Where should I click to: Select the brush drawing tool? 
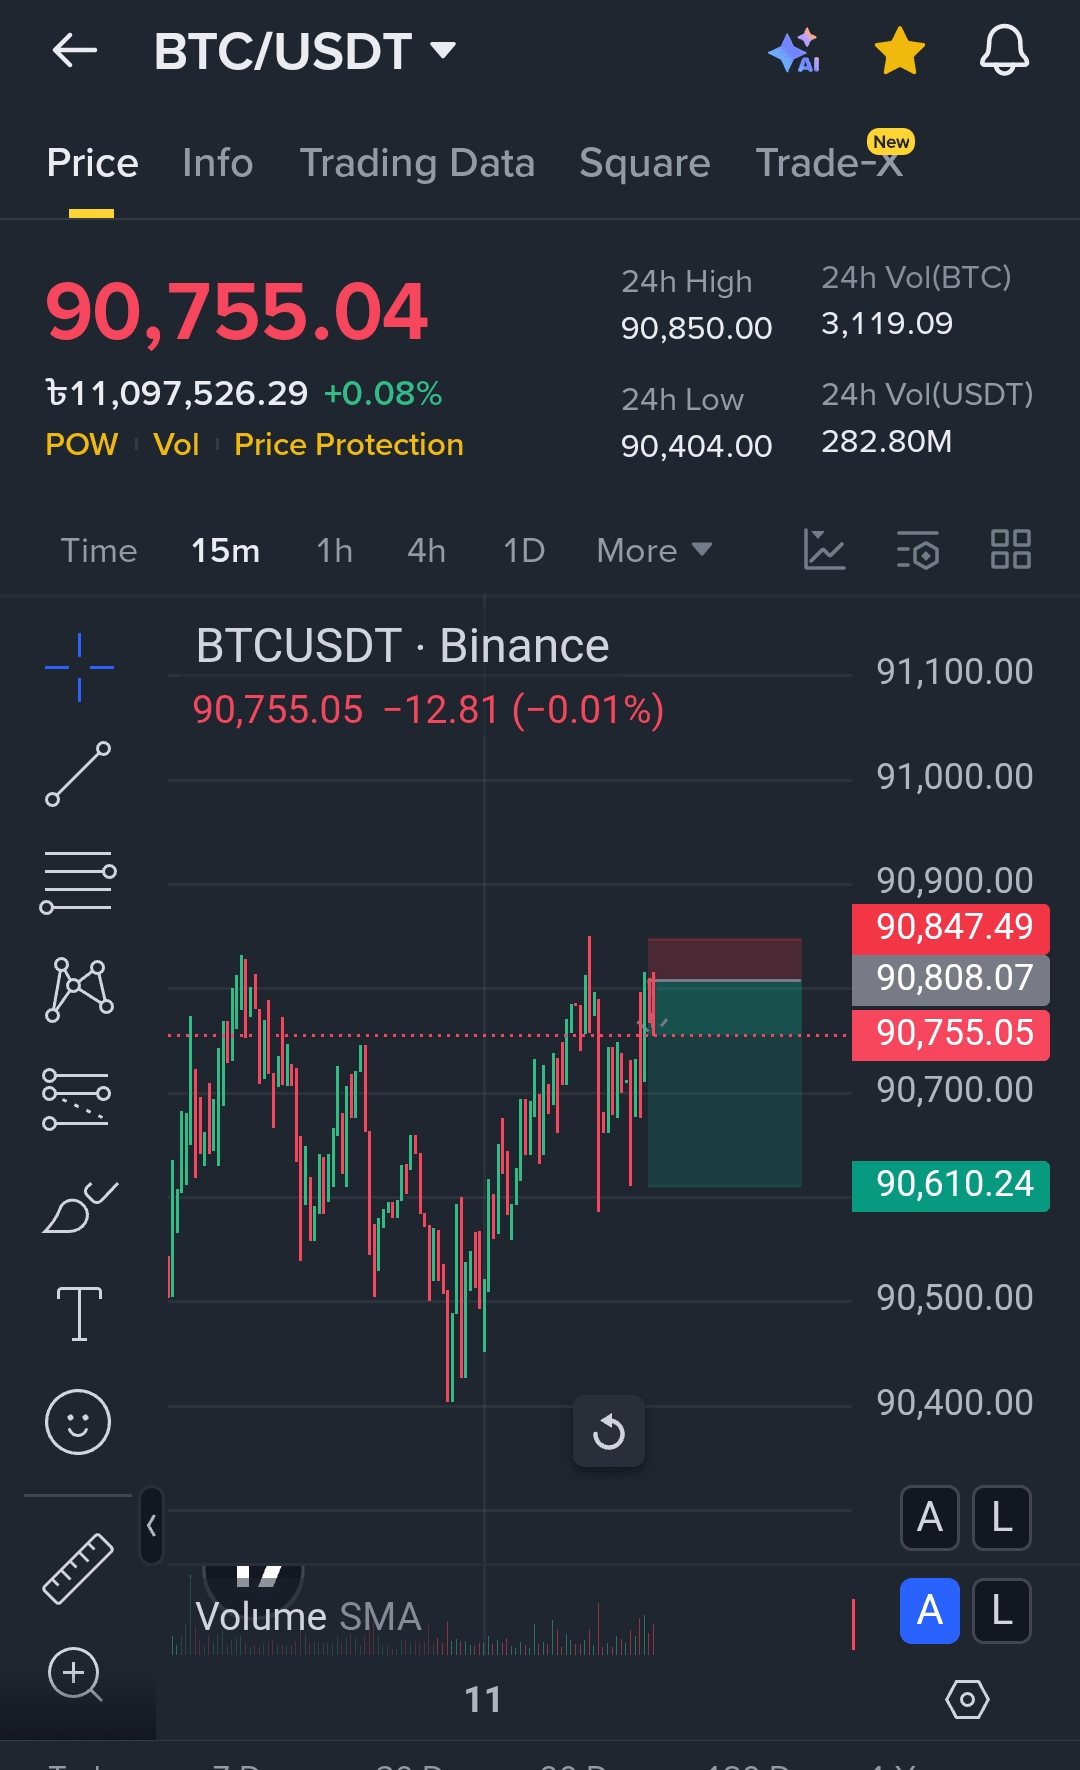point(79,1207)
